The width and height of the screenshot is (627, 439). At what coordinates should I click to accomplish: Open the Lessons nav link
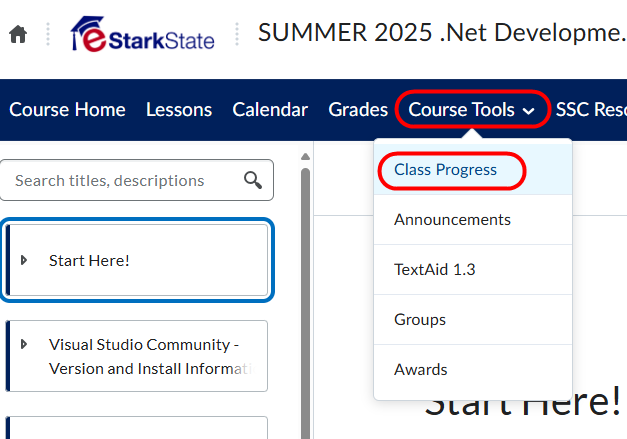coord(179,110)
